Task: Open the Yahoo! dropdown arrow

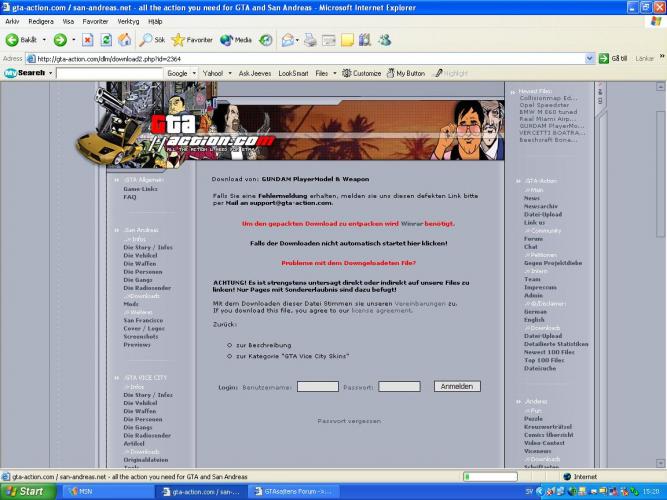Action: coord(230,73)
